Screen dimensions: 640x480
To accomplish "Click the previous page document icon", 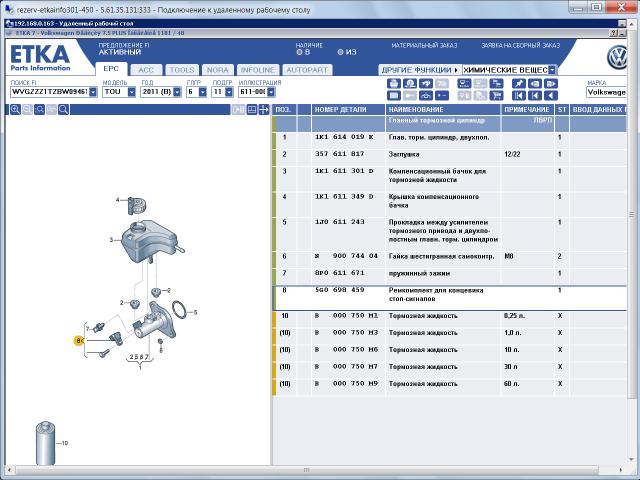I will pyautogui.click(x=535, y=84).
